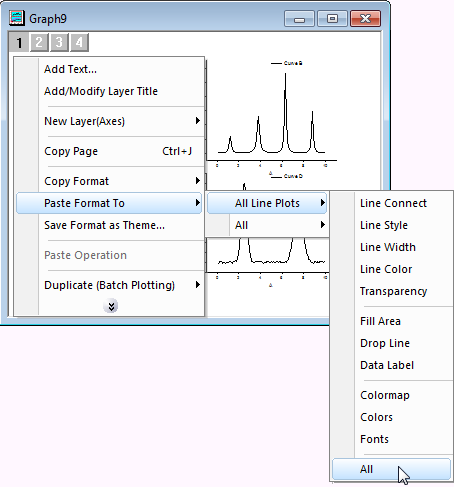Choose Add Text... menu item

(109, 69)
